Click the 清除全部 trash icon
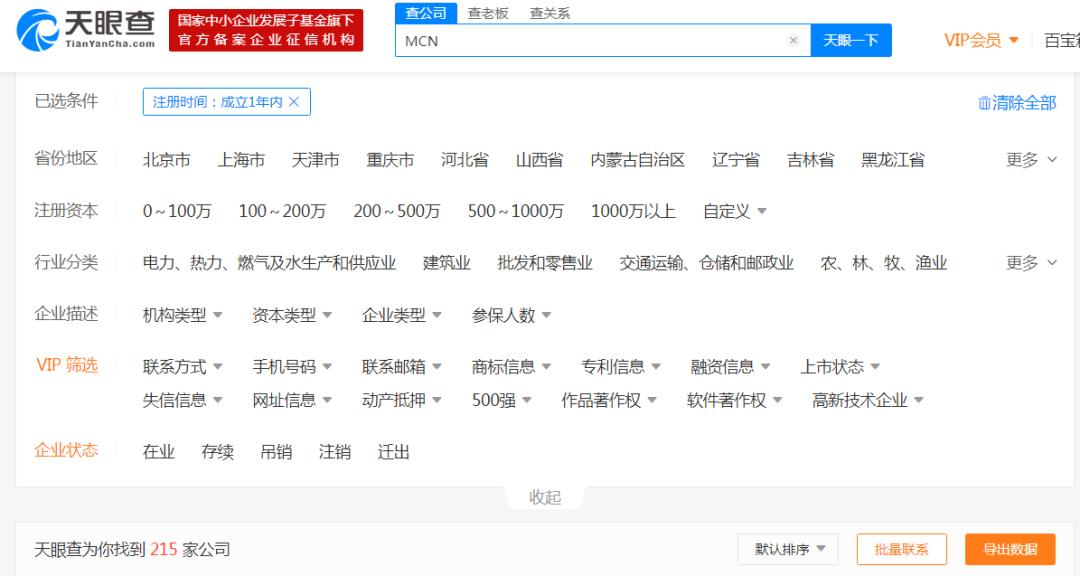 point(984,103)
